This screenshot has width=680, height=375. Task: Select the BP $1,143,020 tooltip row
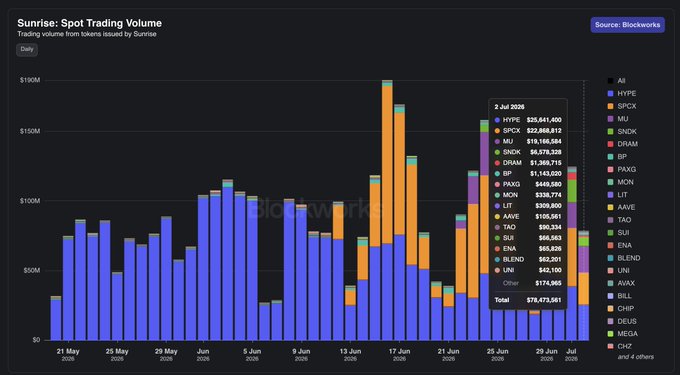(x=528, y=173)
